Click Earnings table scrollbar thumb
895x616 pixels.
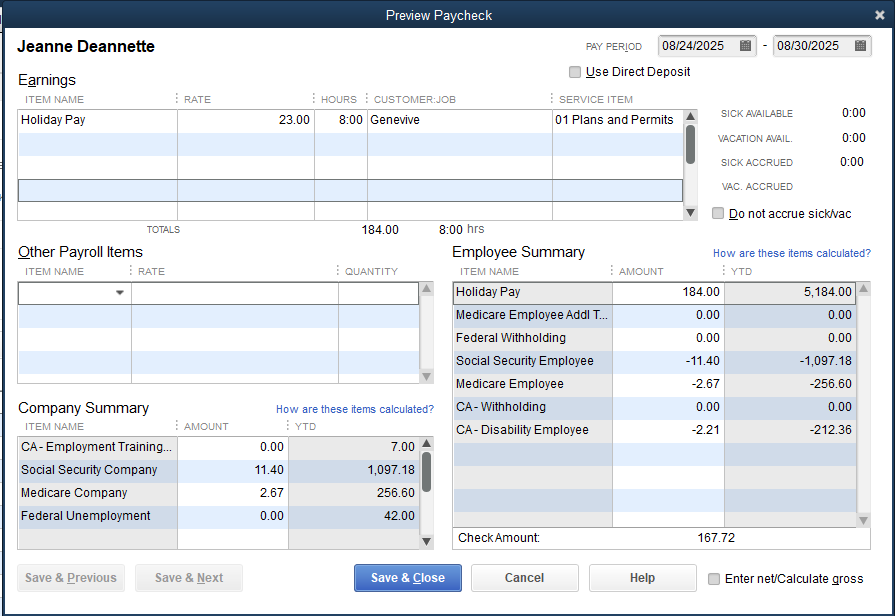point(690,144)
